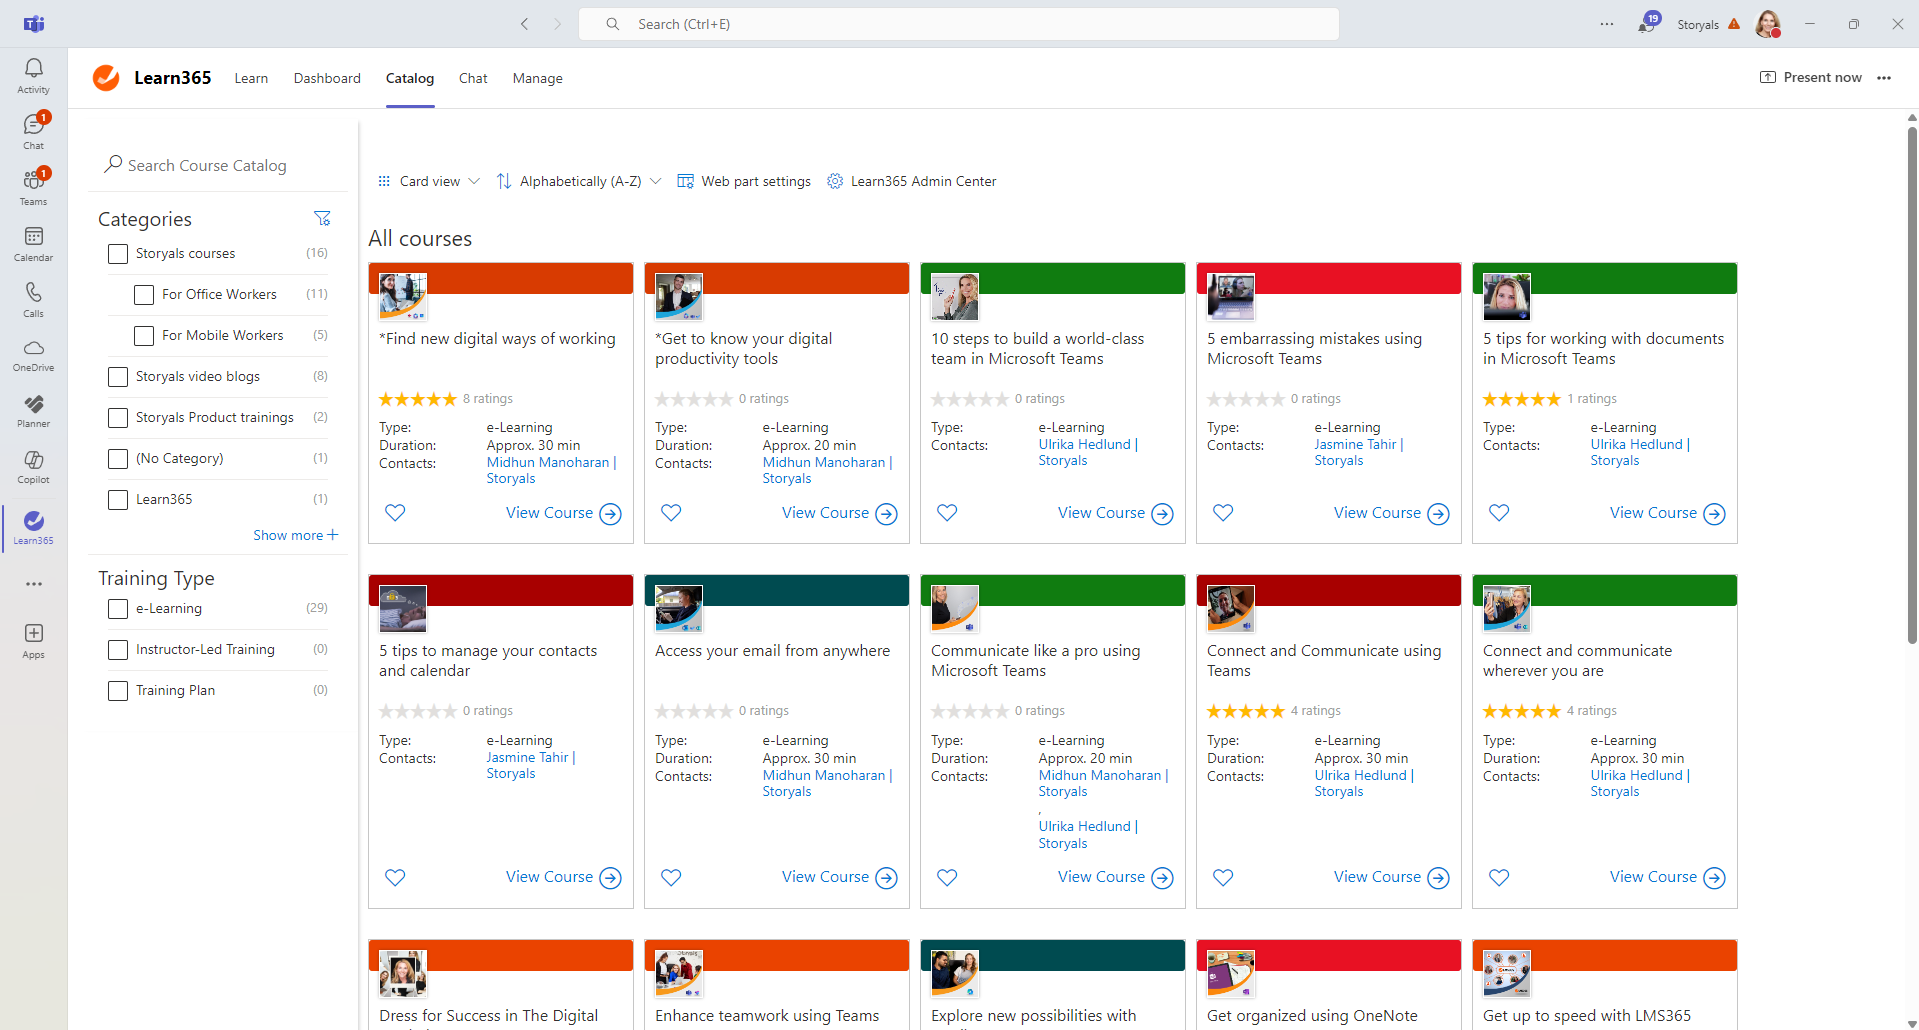Open Settings and more ellipsis in title bar
1919x1030 pixels.
[x=1607, y=24]
